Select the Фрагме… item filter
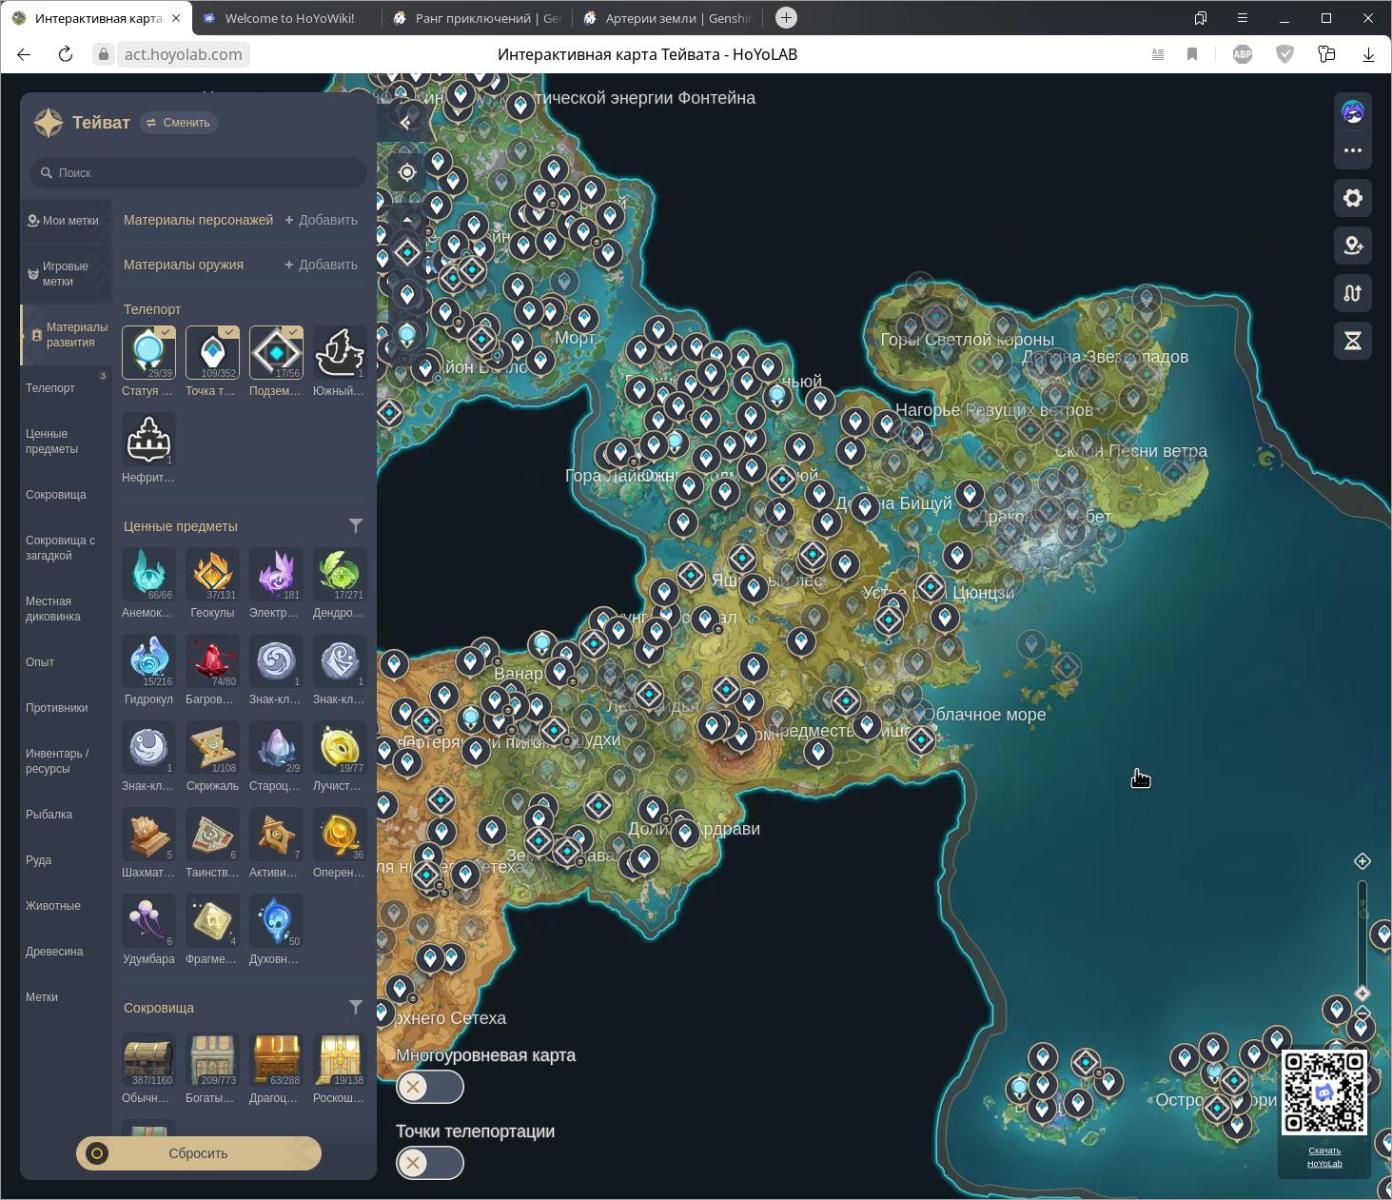This screenshot has height=1200, width=1392. (x=212, y=921)
